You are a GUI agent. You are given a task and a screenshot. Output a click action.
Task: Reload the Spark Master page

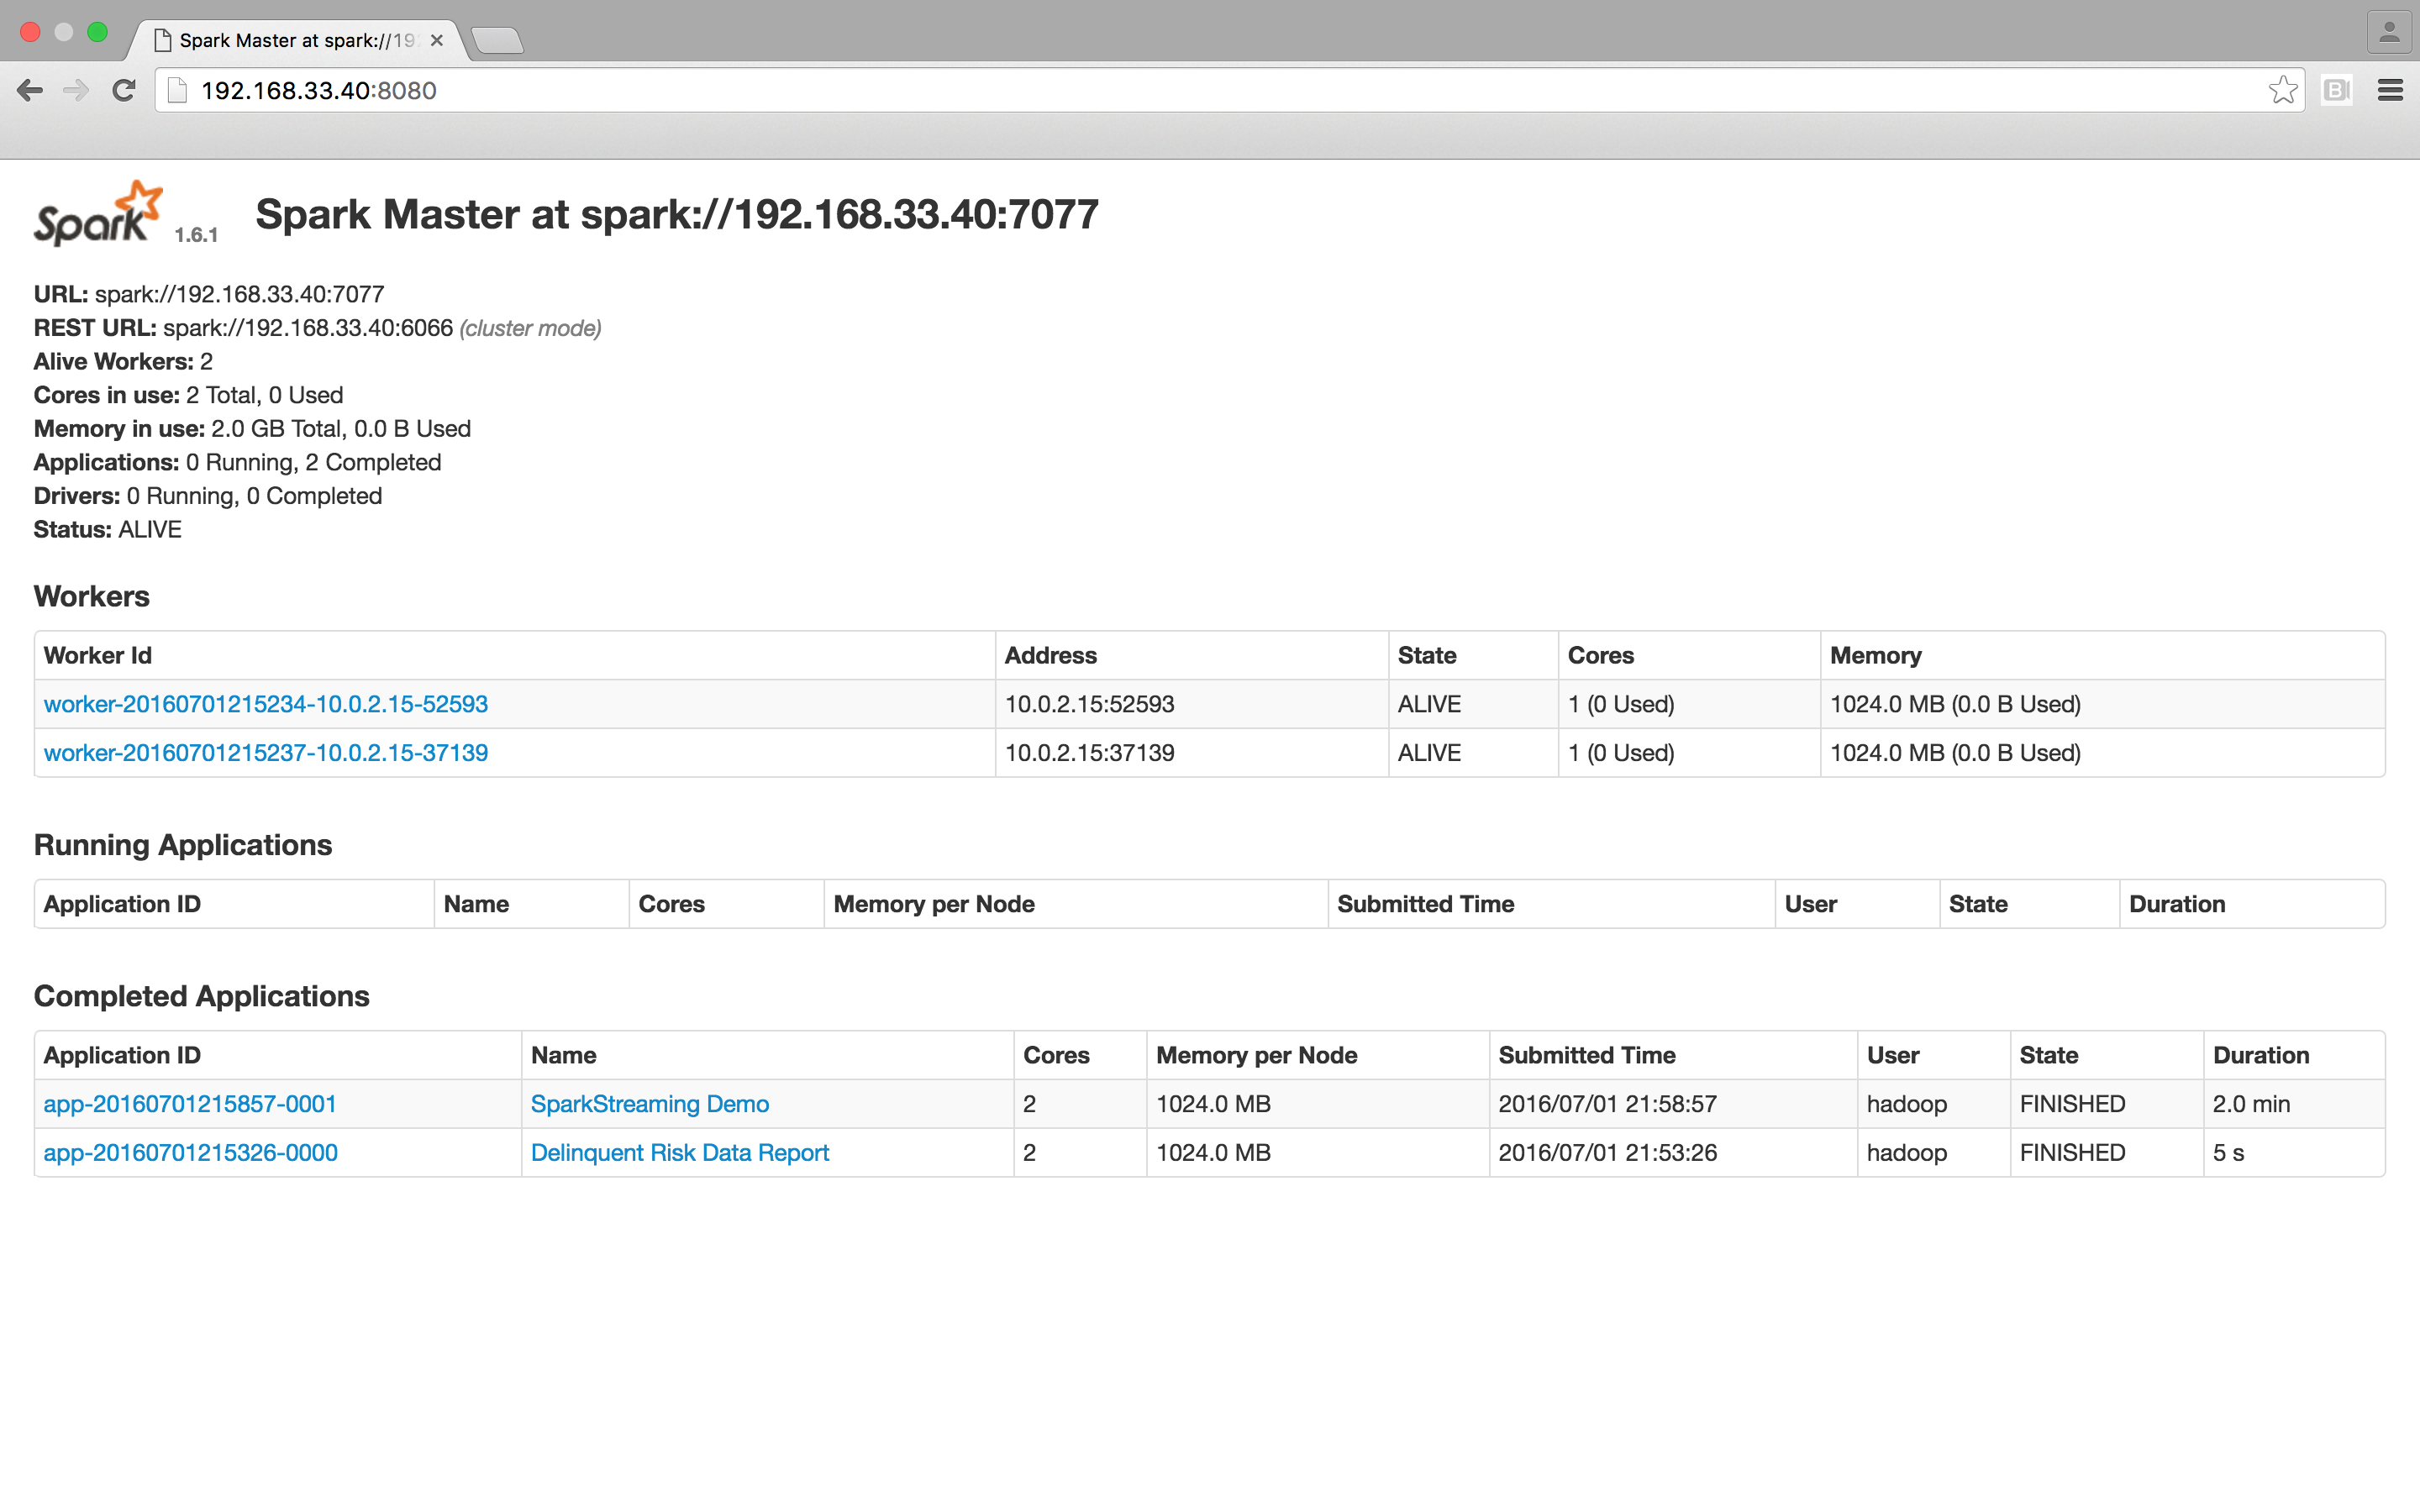tap(124, 91)
